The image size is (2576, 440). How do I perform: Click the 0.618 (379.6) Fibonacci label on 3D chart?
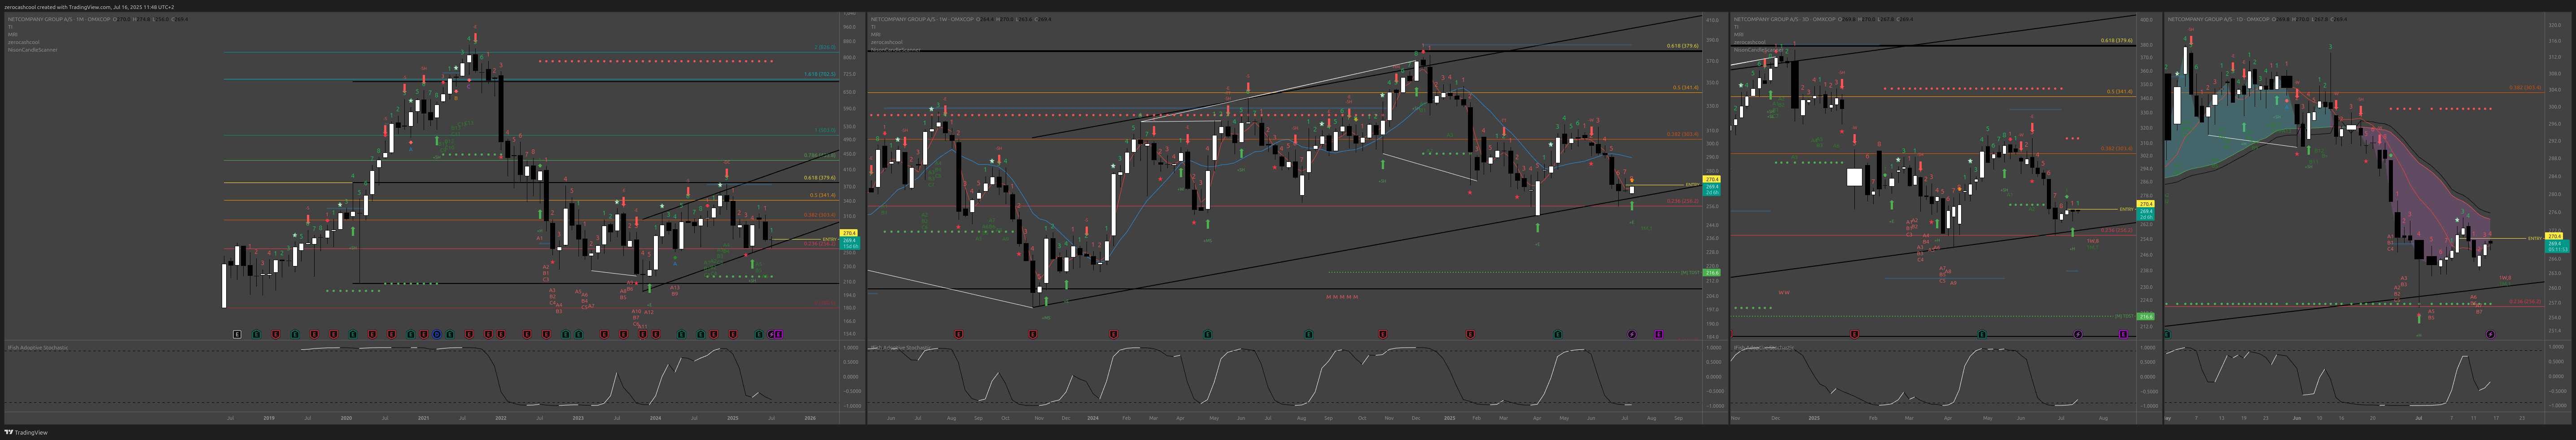click(2117, 40)
